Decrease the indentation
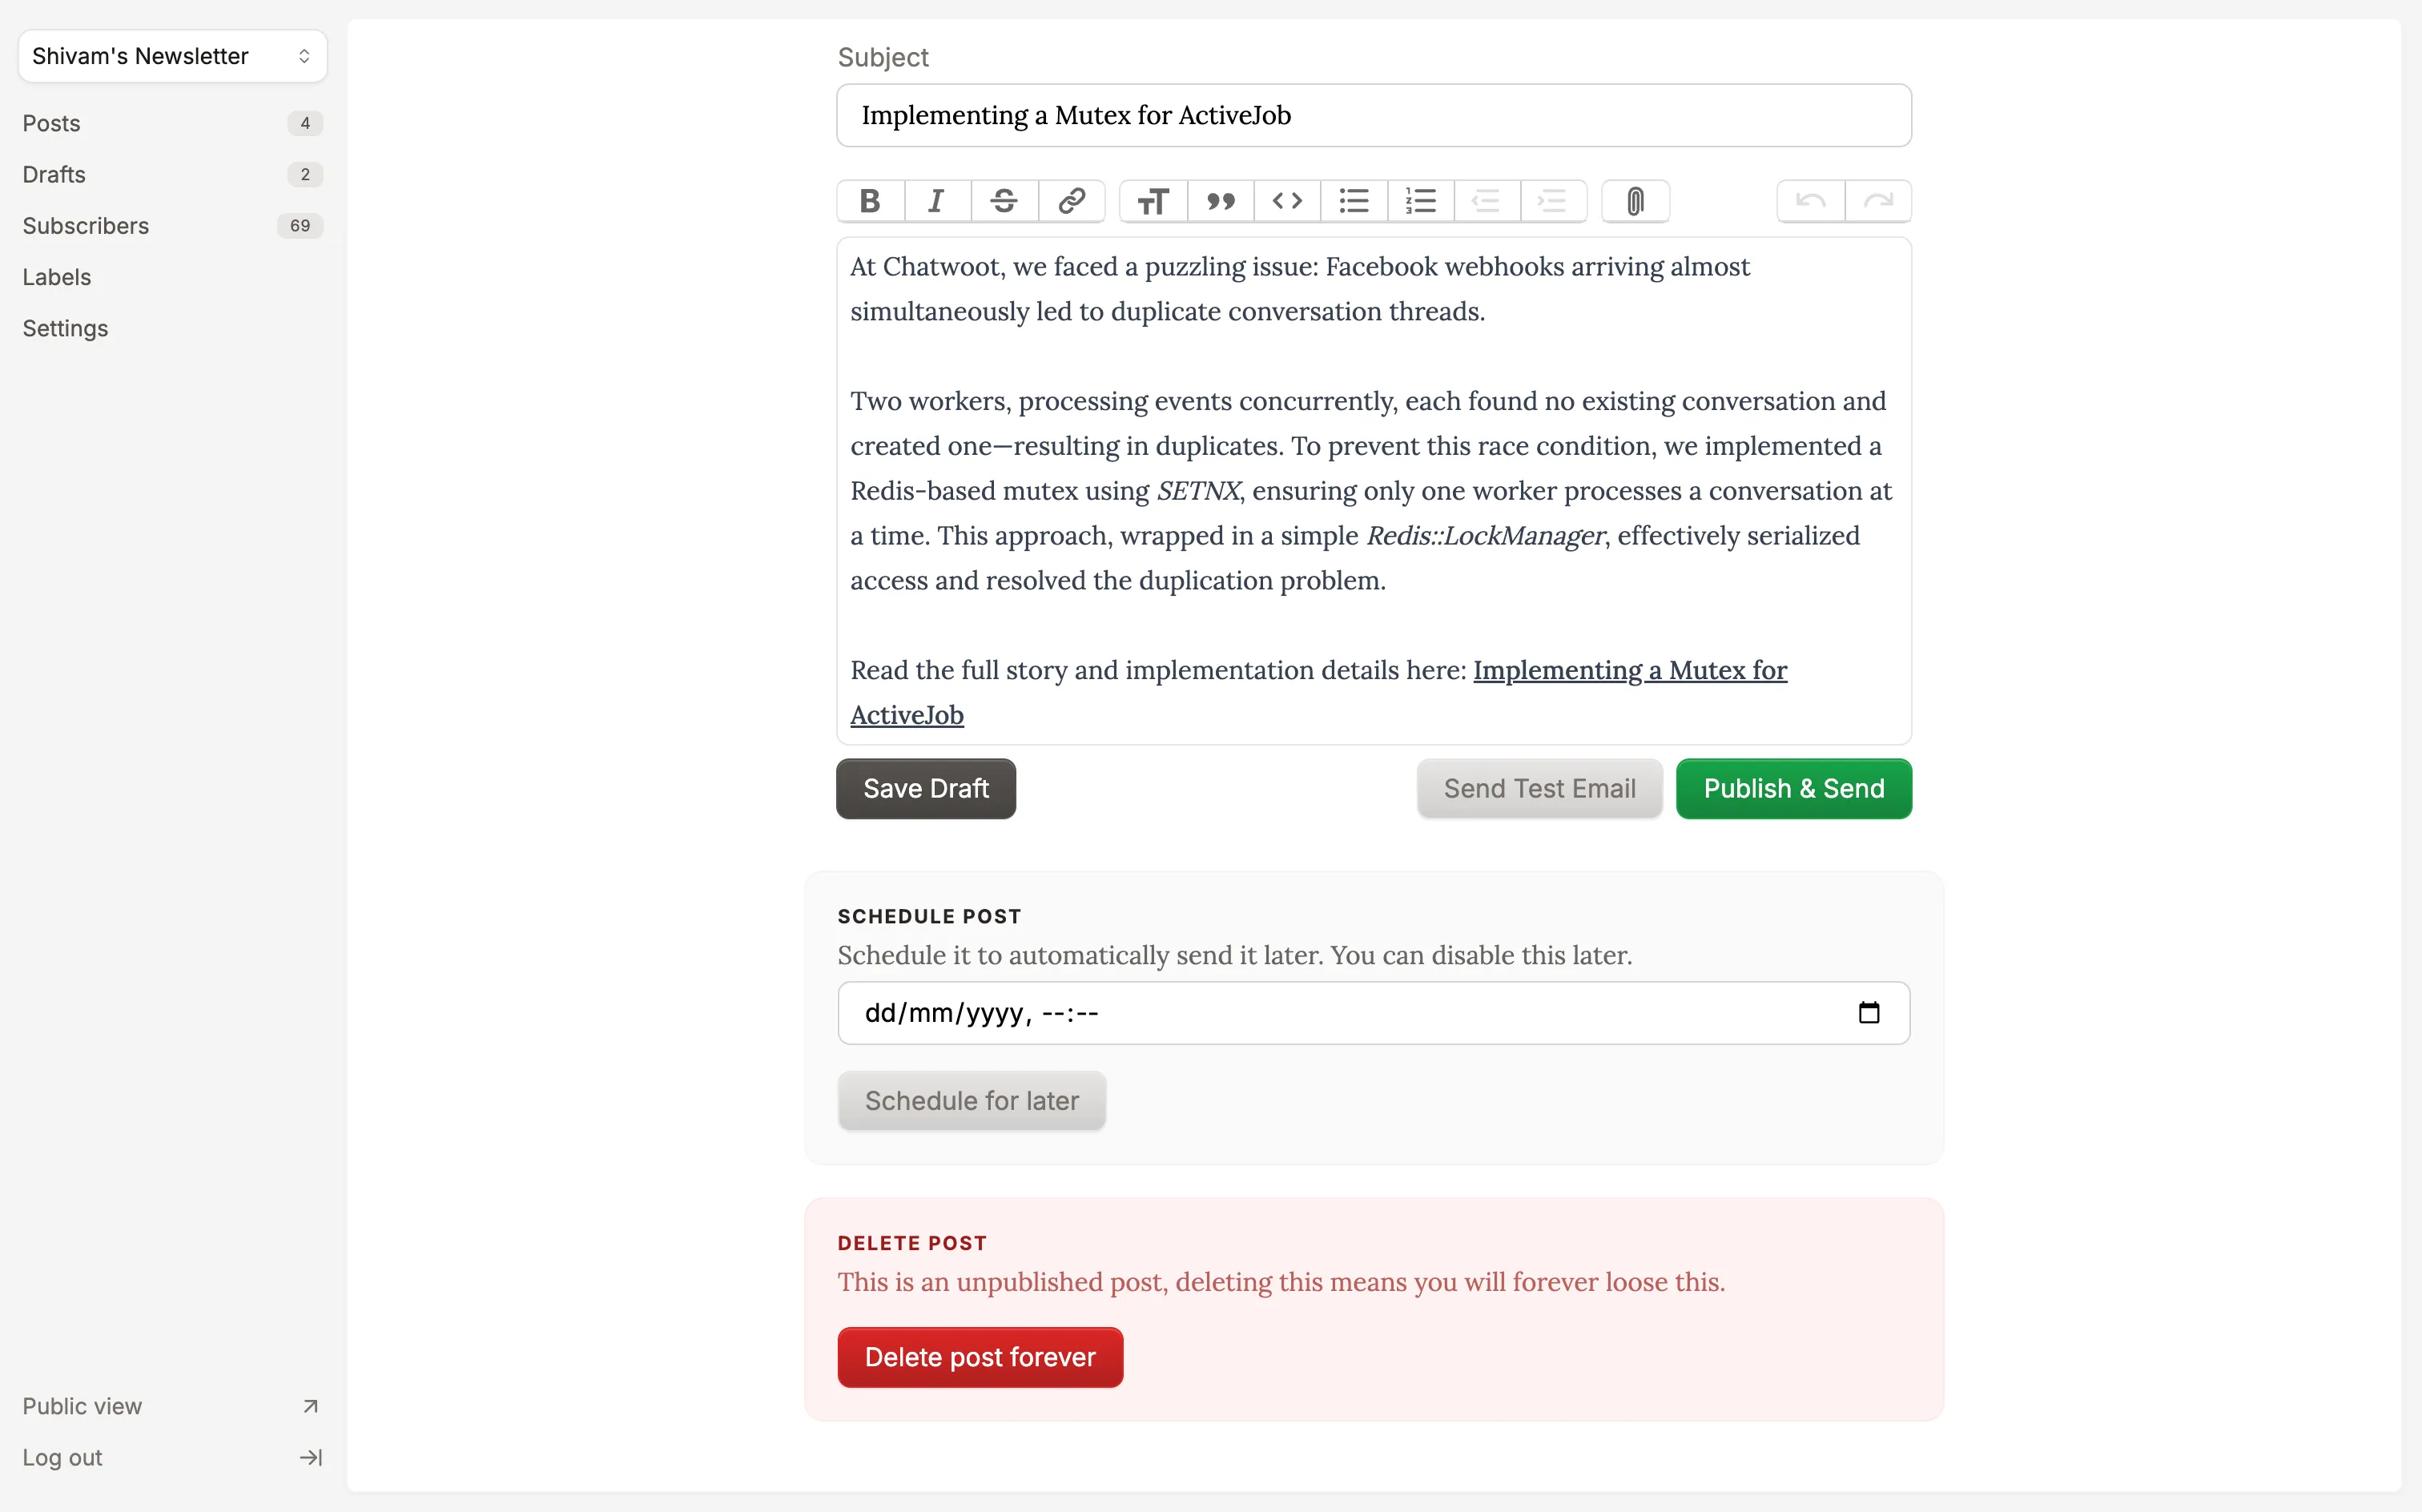2422x1512 pixels. coord(1486,200)
